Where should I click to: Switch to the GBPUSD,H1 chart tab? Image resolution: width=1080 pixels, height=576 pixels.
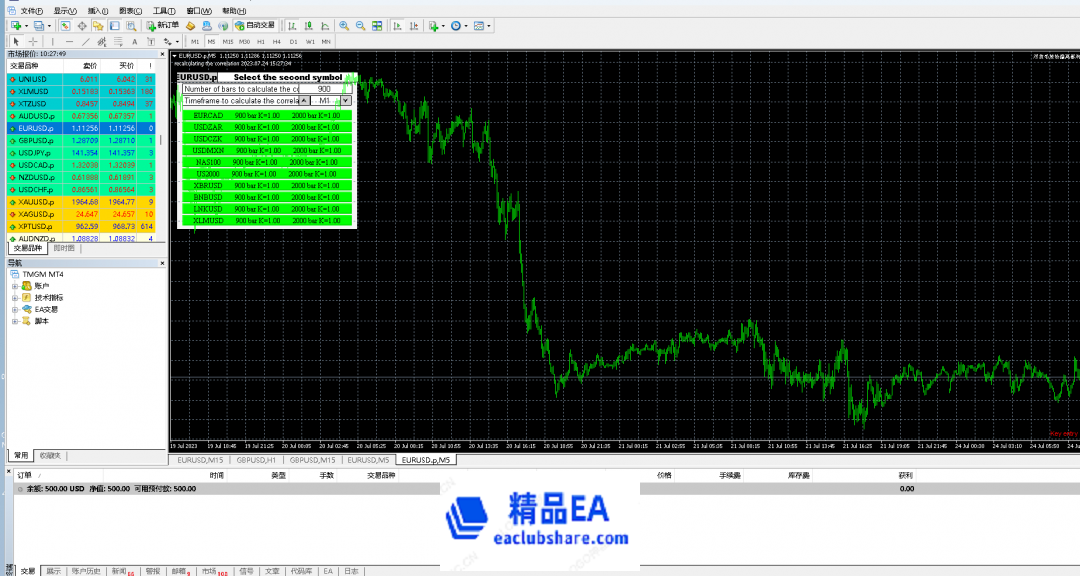click(256, 460)
